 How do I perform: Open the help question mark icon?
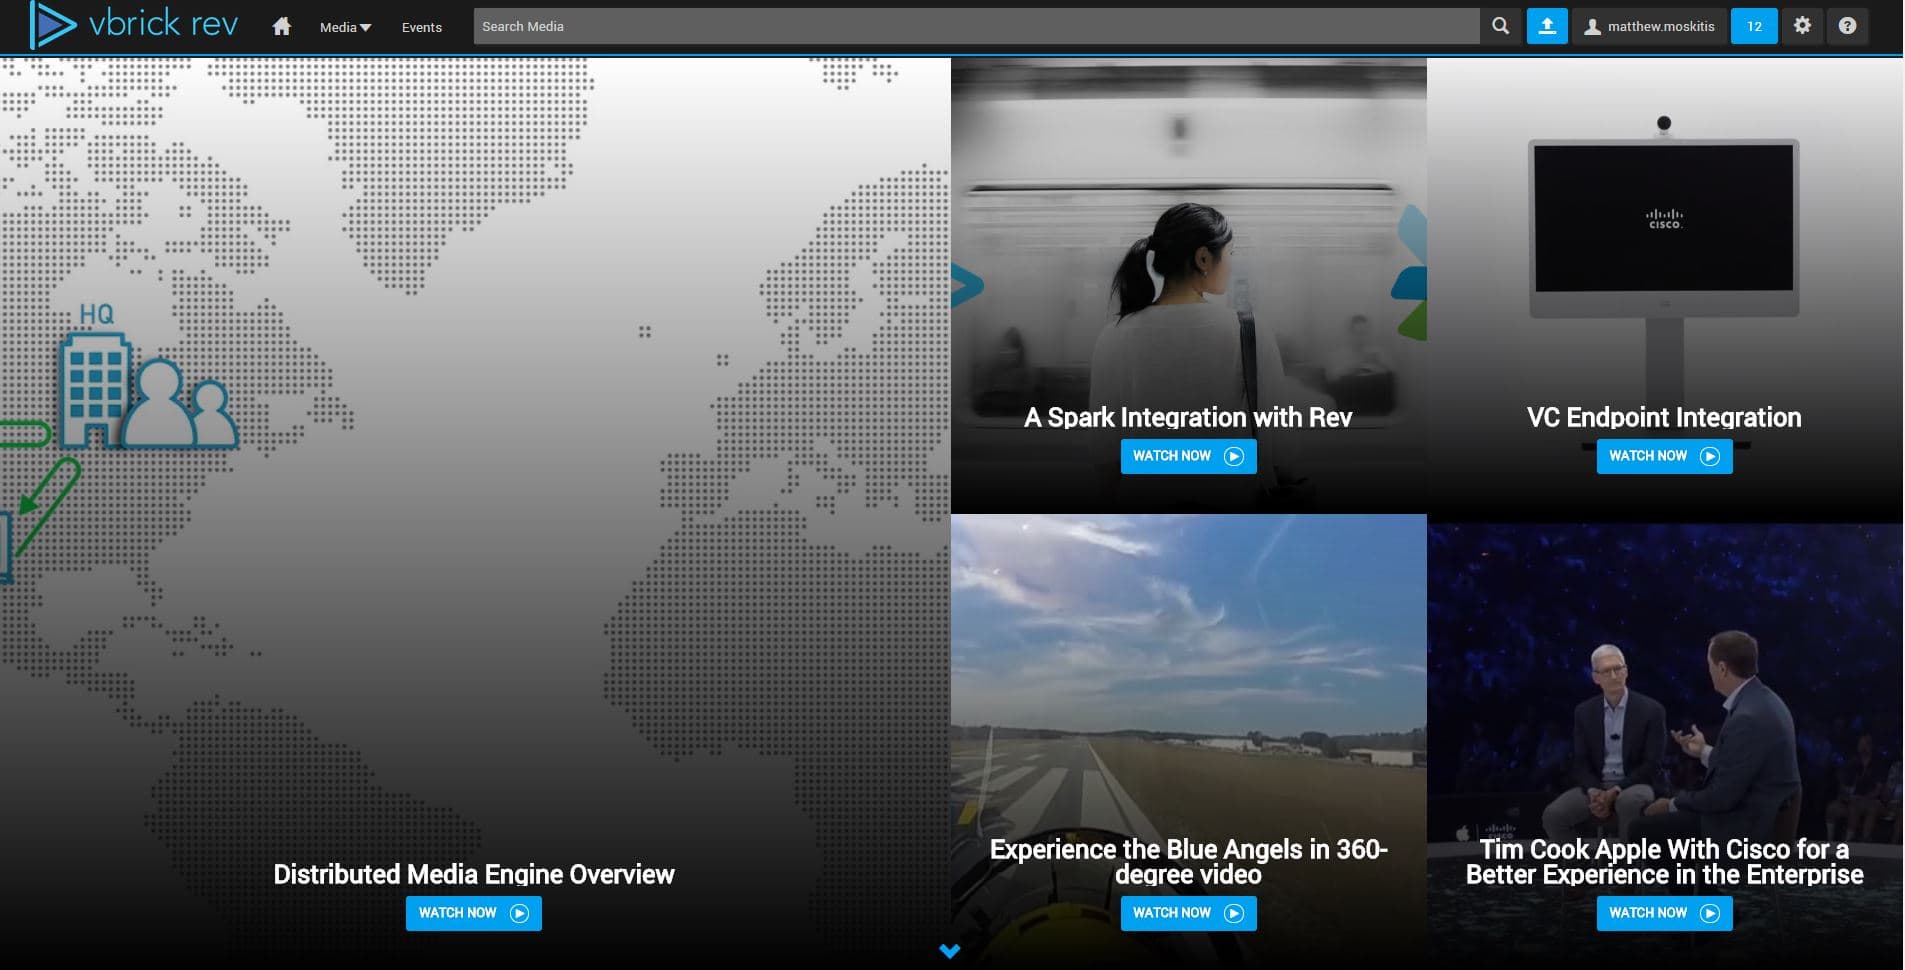(x=1847, y=27)
